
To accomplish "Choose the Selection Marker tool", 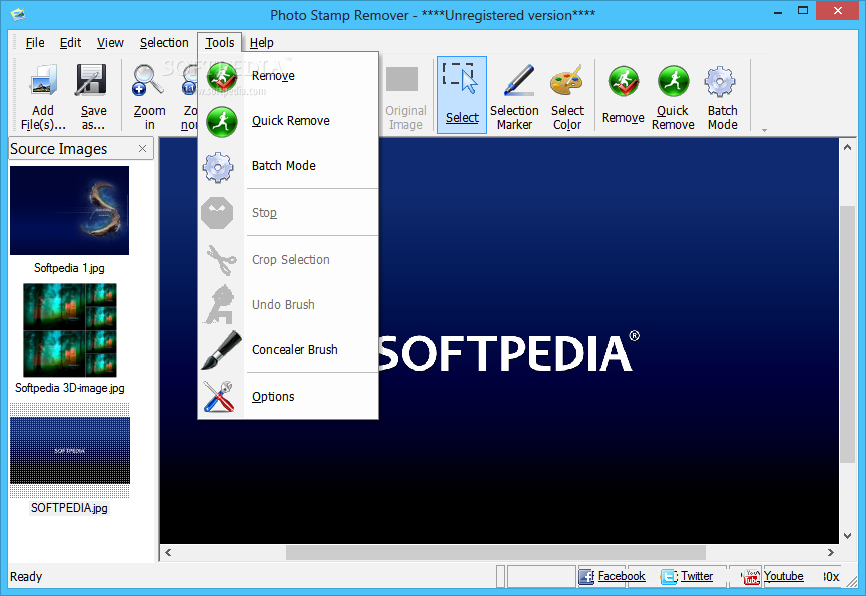I will pyautogui.click(x=514, y=95).
